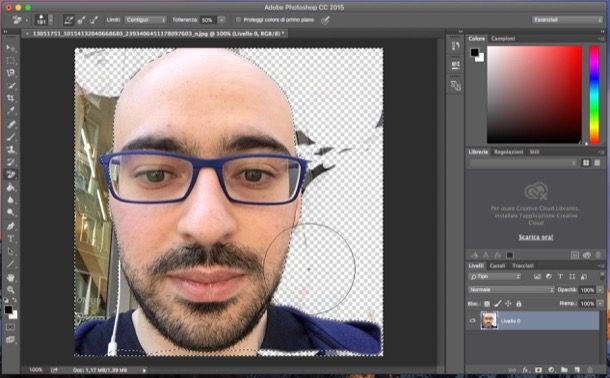Click the delete layer trash icon
Viewport: 610px width, 378px height.
coord(590,370)
